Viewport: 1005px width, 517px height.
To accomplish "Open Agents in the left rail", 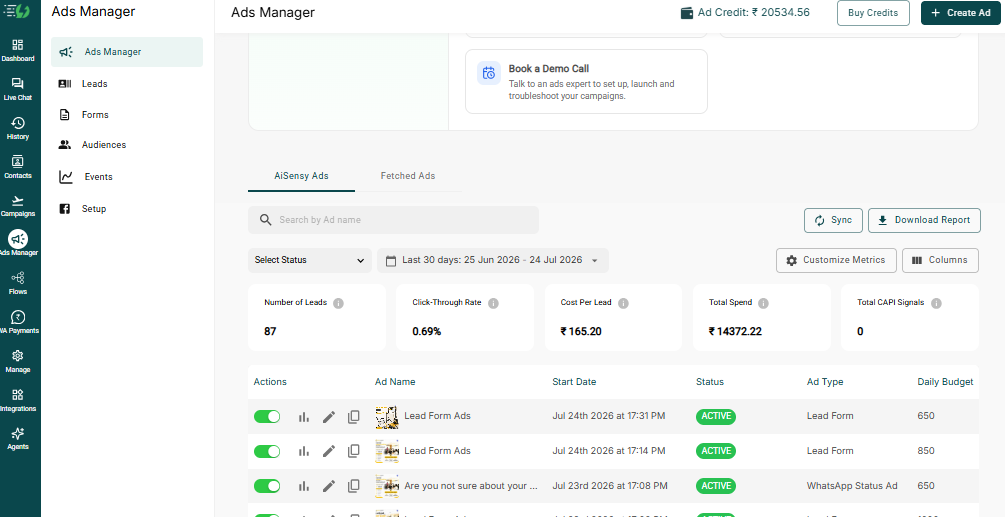I will (18, 439).
